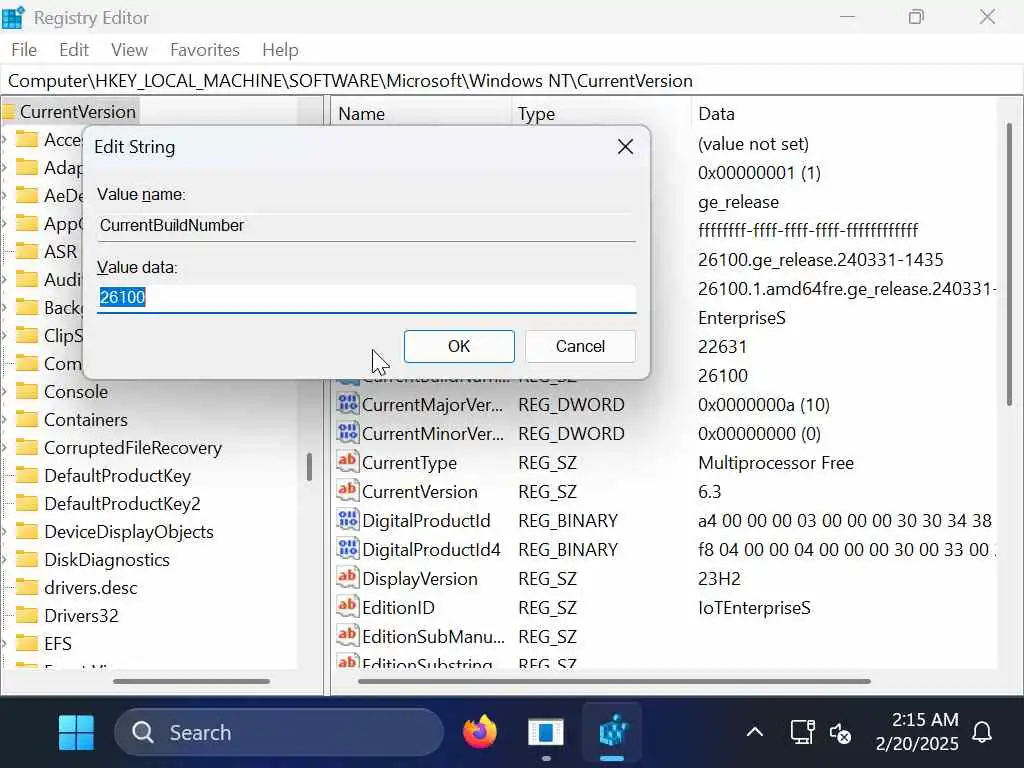Screen dimensions: 1024x768
Task: Click the DiskDiagnostics folder icon
Action: click(27, 560)
